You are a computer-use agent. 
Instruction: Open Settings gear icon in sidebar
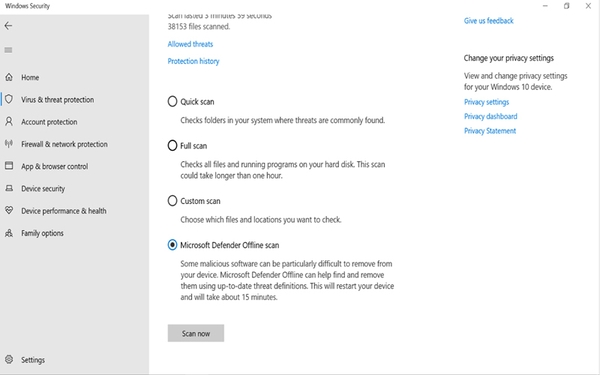coord(9,360)
